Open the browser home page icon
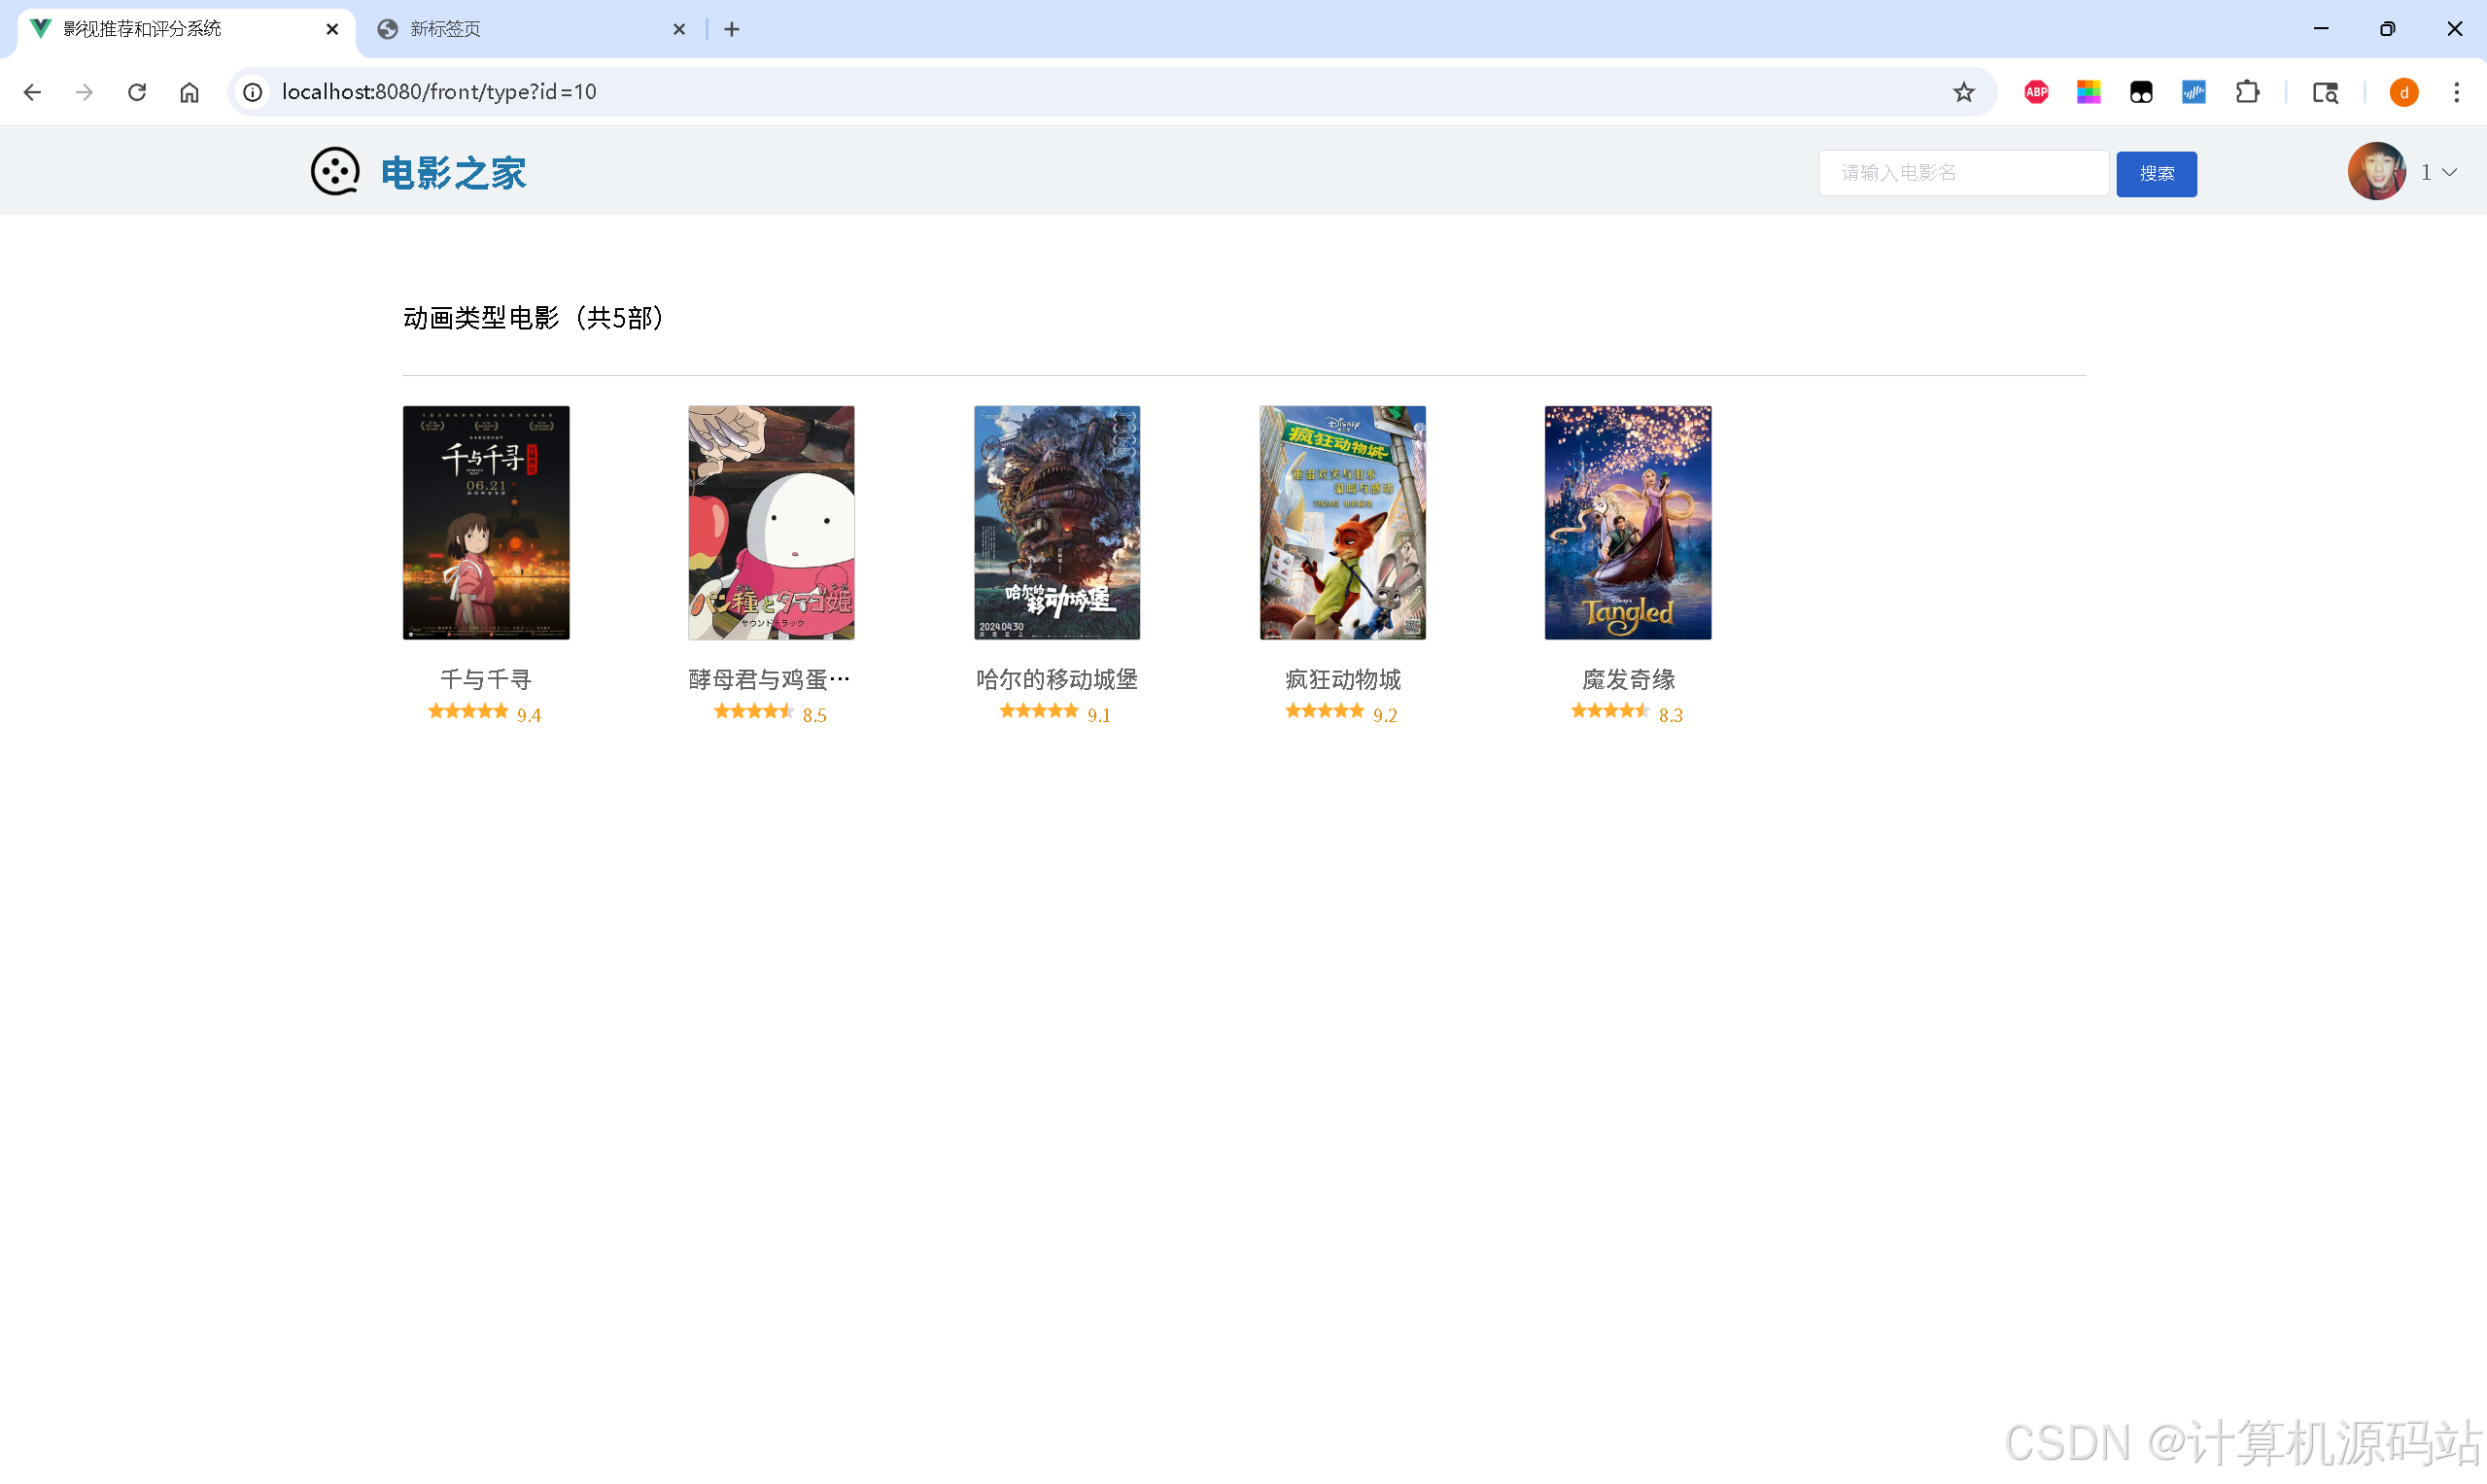The height and width of the screenshot is (1484, 2487). (x=189, y=92)
